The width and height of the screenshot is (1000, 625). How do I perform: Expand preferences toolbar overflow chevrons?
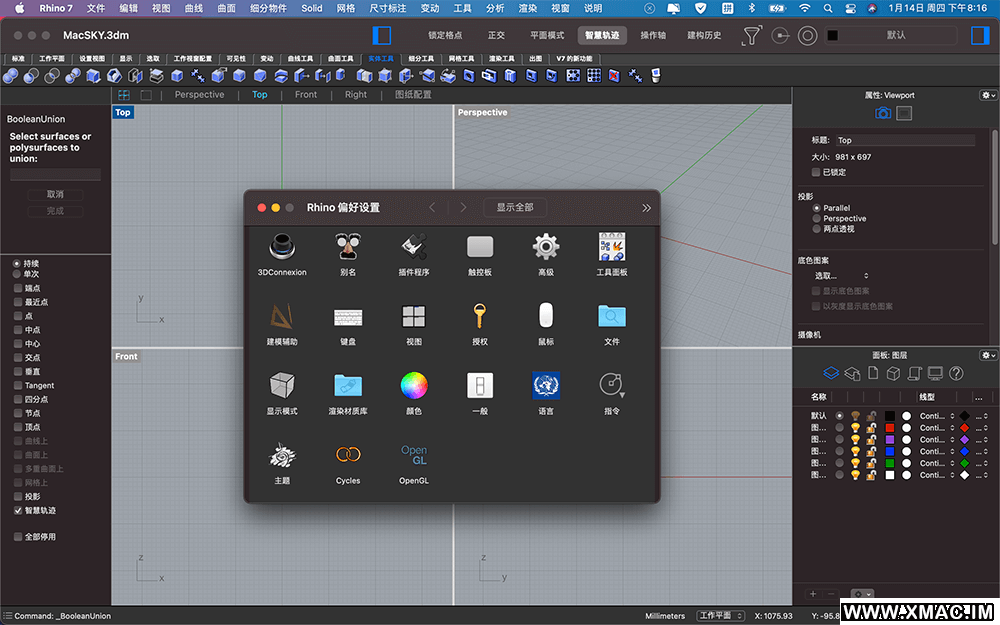coord(646,208)
